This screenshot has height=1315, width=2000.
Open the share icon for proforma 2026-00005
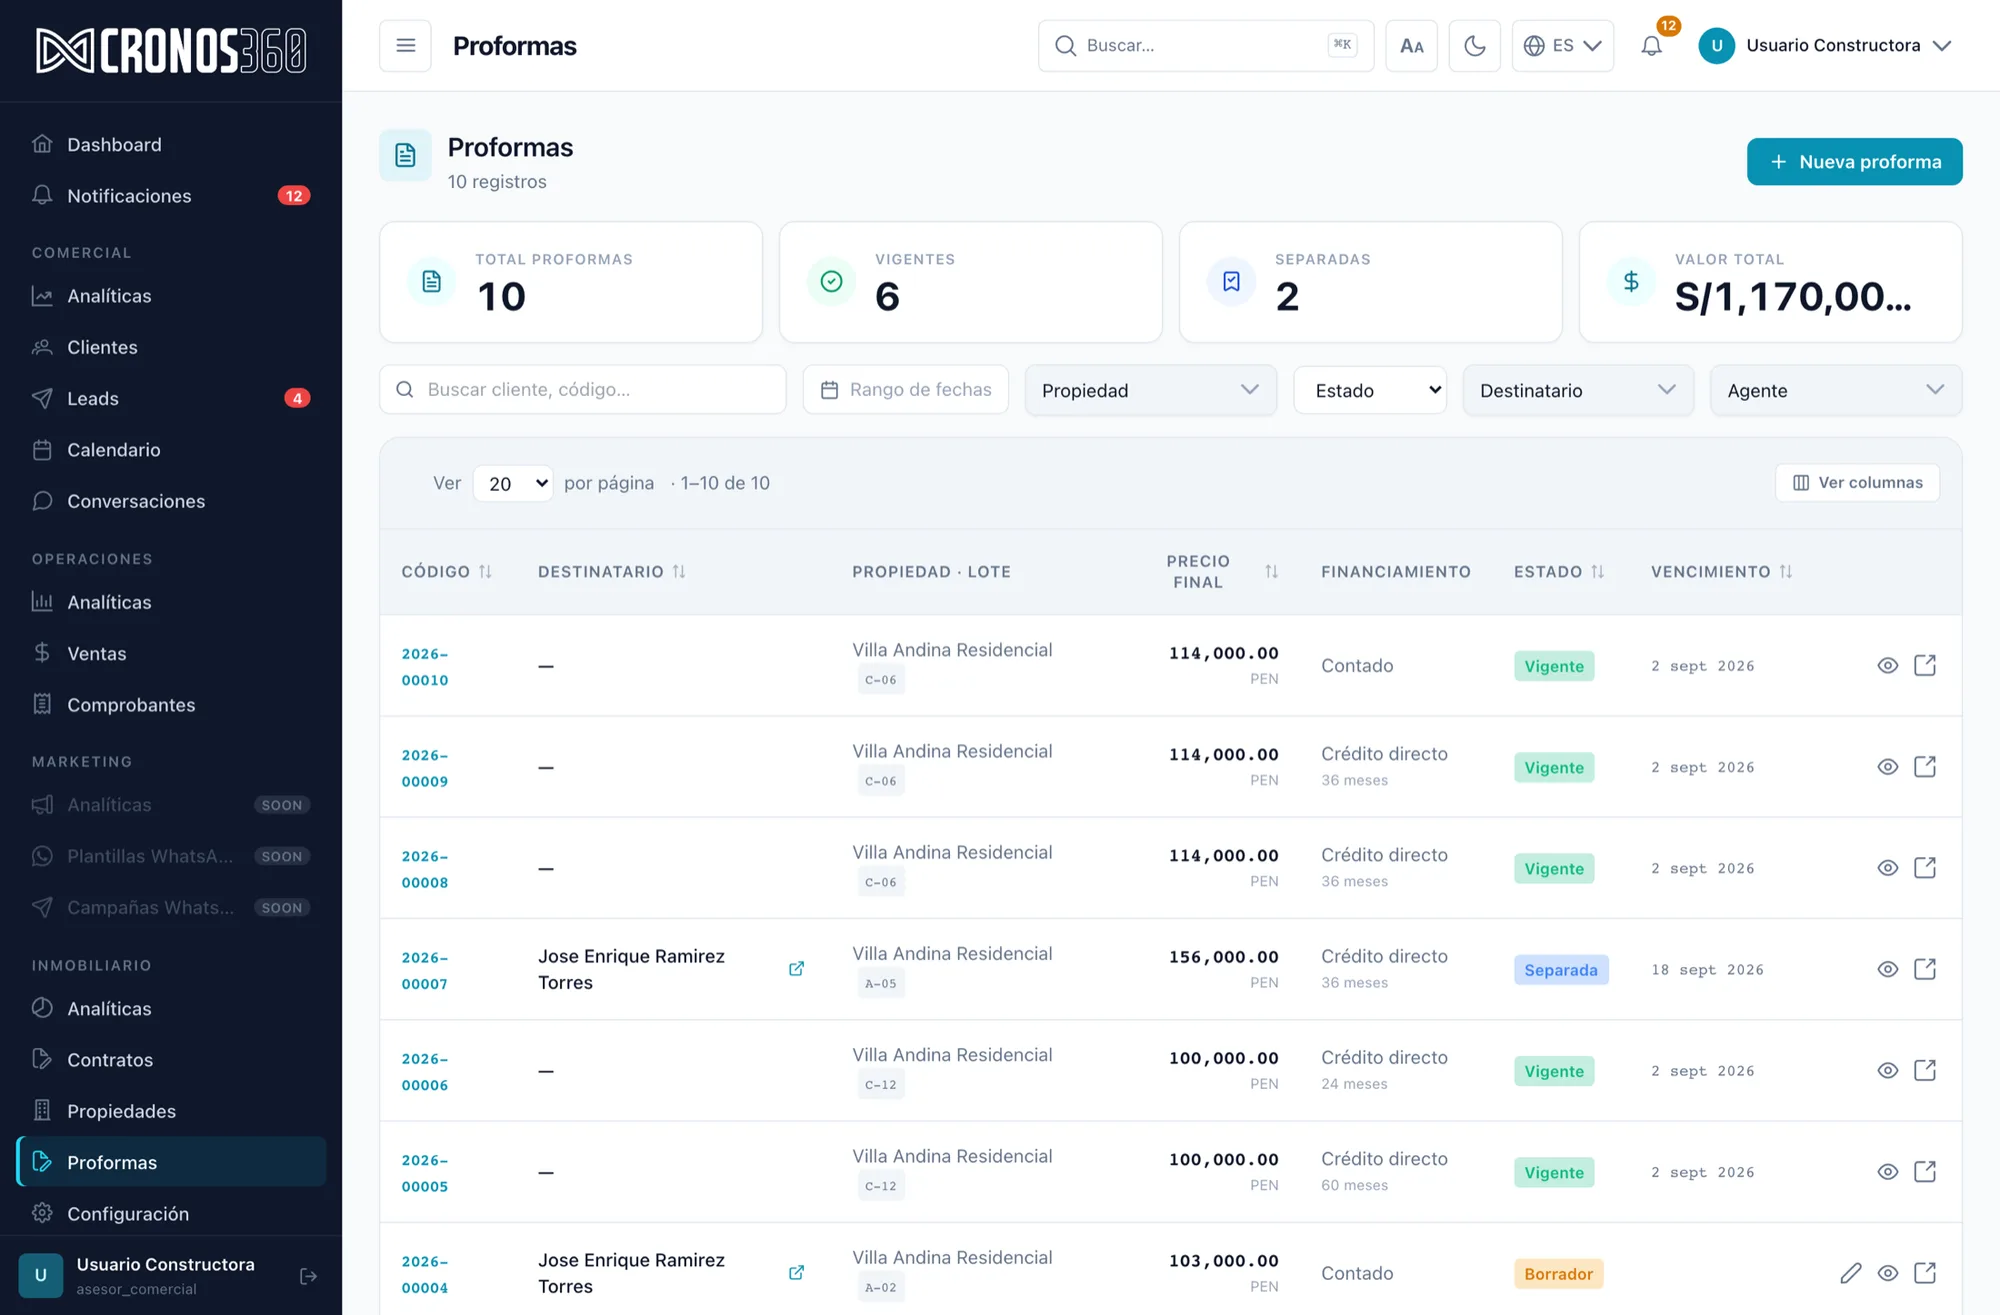coord(1925,1172)
